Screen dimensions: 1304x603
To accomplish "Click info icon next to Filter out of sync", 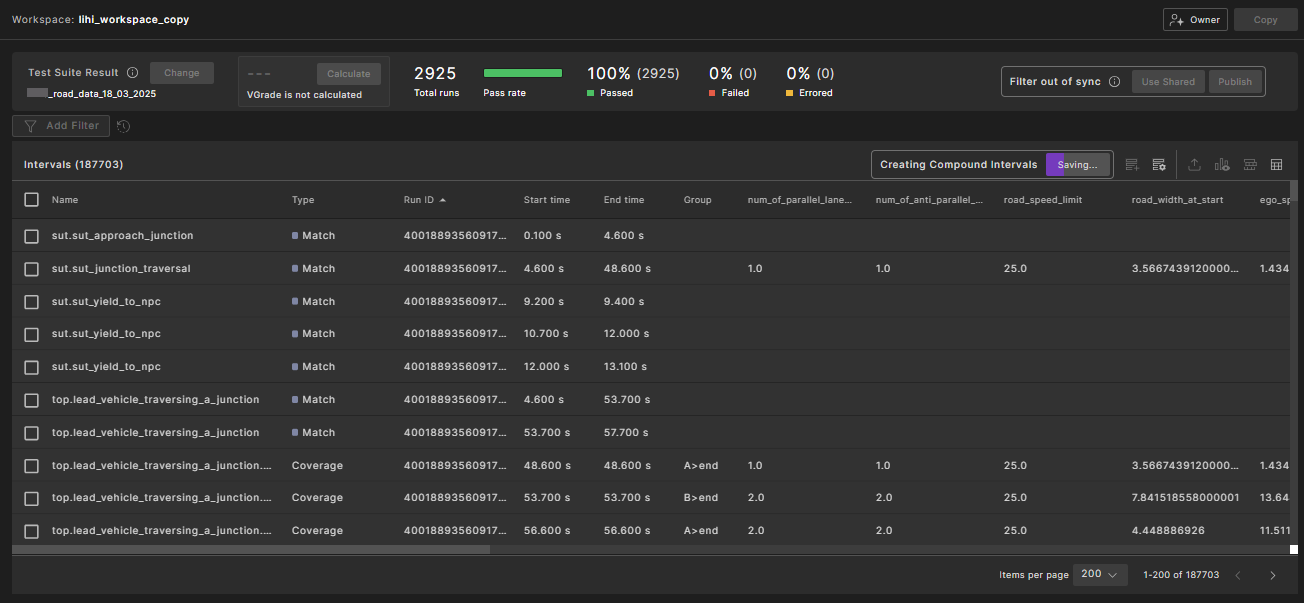I will coord(1114,82).
